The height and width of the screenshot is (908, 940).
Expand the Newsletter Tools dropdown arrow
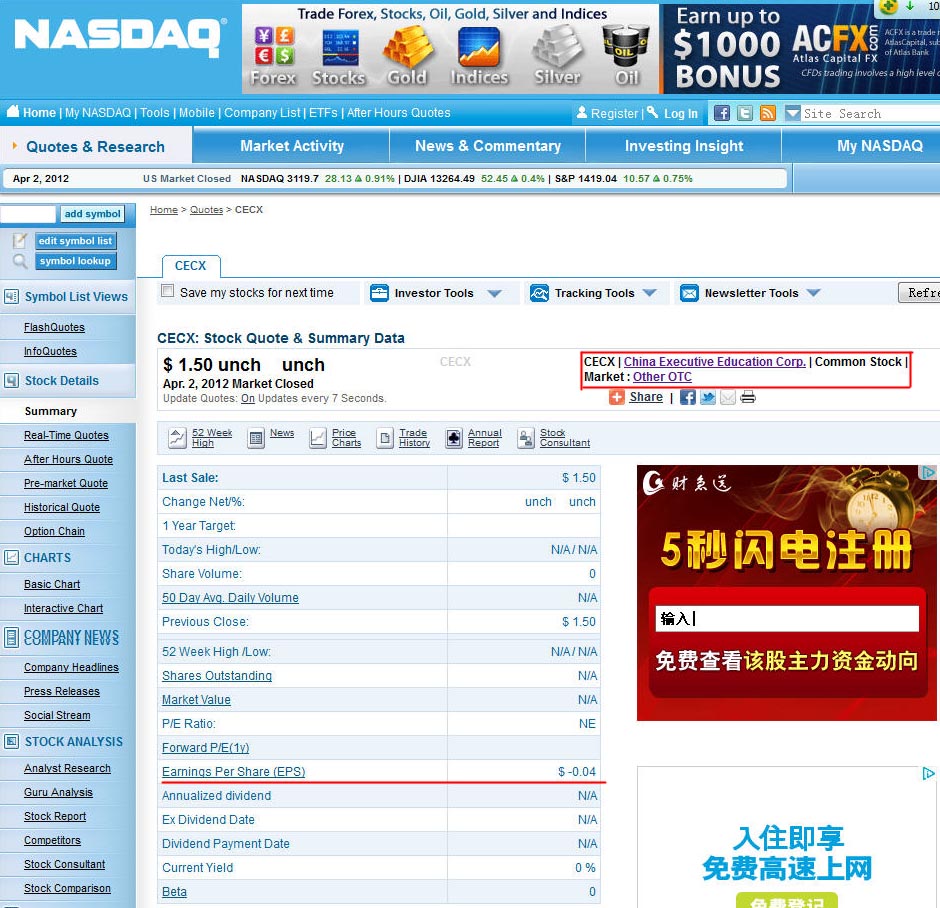click(x=813, y=293)
